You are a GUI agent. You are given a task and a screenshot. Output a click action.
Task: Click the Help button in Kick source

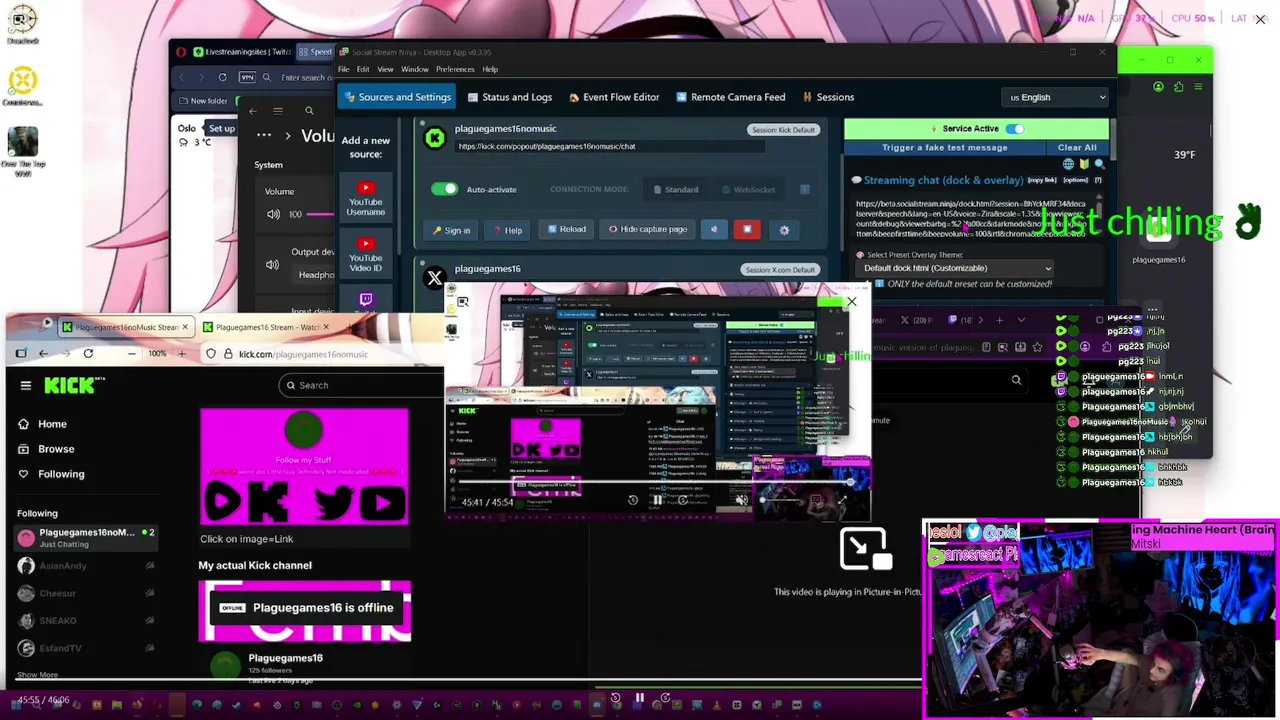tap(507, 230)
